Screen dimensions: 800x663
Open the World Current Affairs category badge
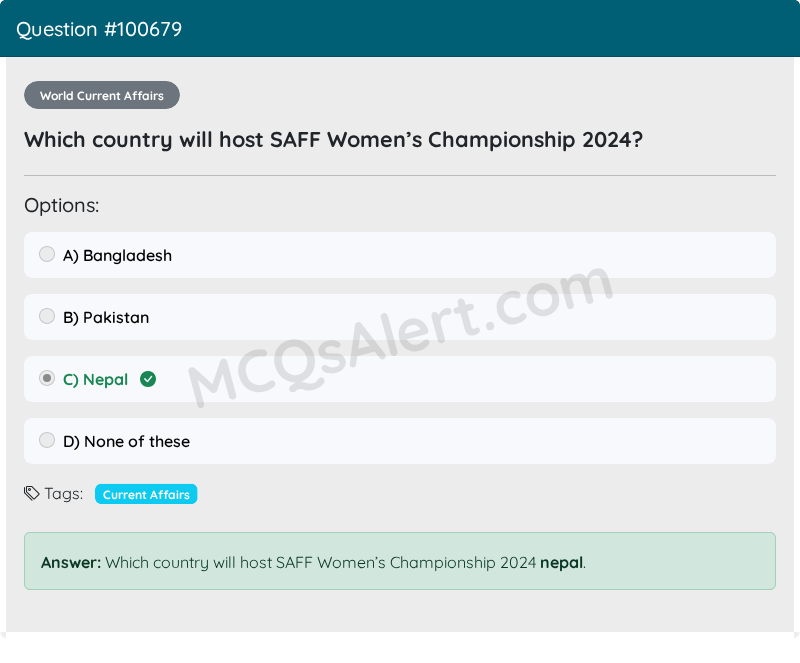pos(102,95)
